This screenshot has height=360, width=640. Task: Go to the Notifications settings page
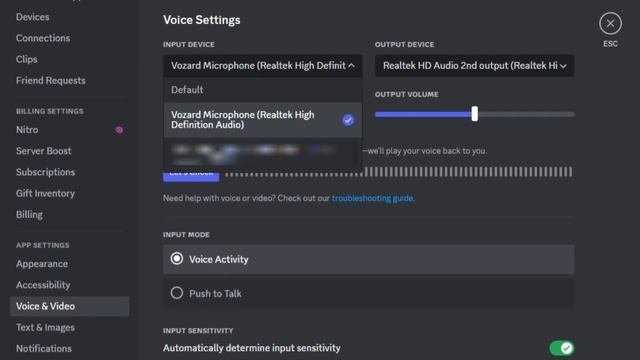click(44, 349)
